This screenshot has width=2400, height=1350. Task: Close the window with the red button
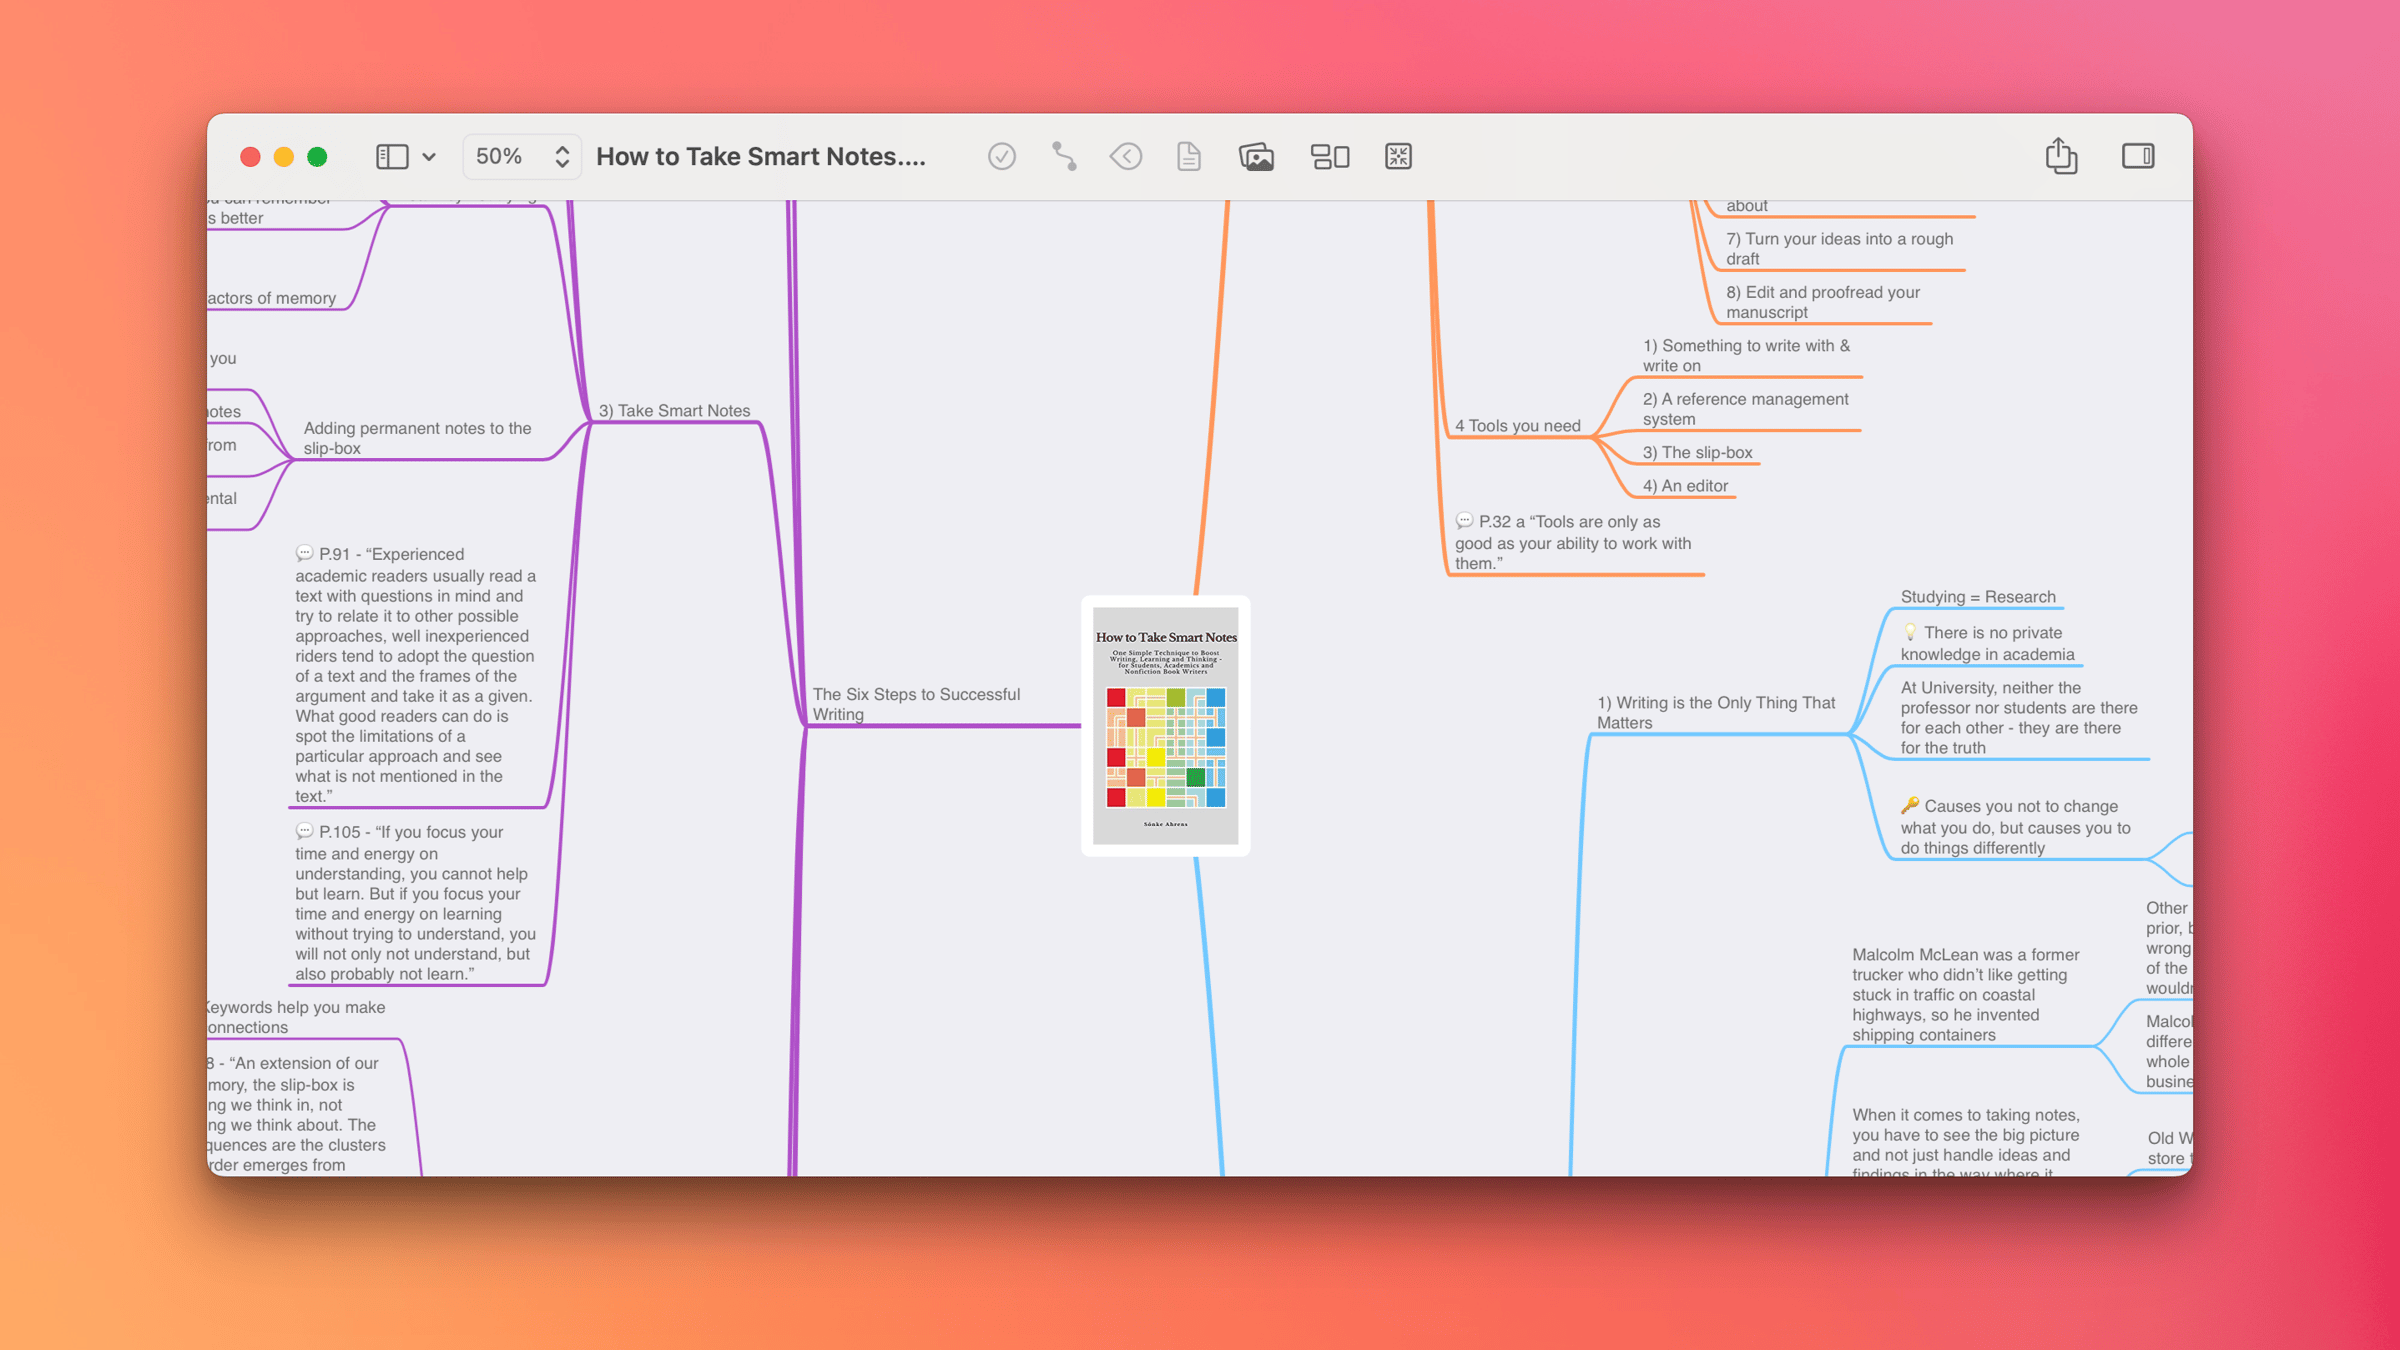(x=250, y=157)
